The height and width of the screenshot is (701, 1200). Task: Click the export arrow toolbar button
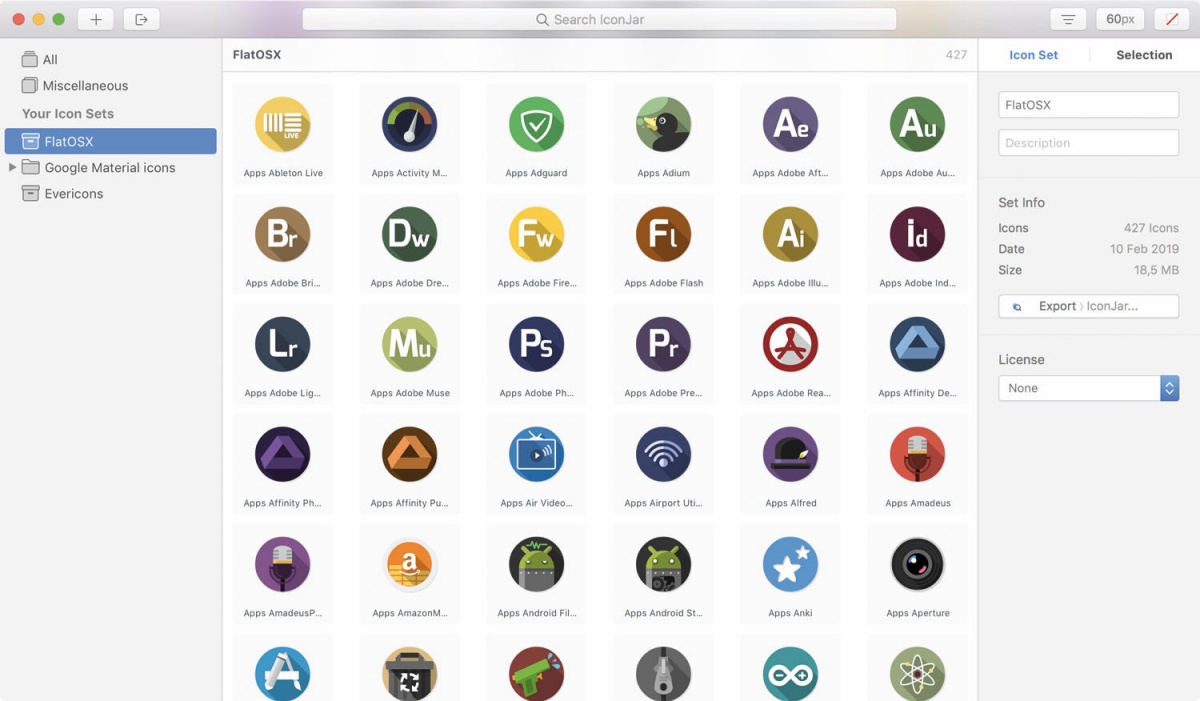[141, 19]
